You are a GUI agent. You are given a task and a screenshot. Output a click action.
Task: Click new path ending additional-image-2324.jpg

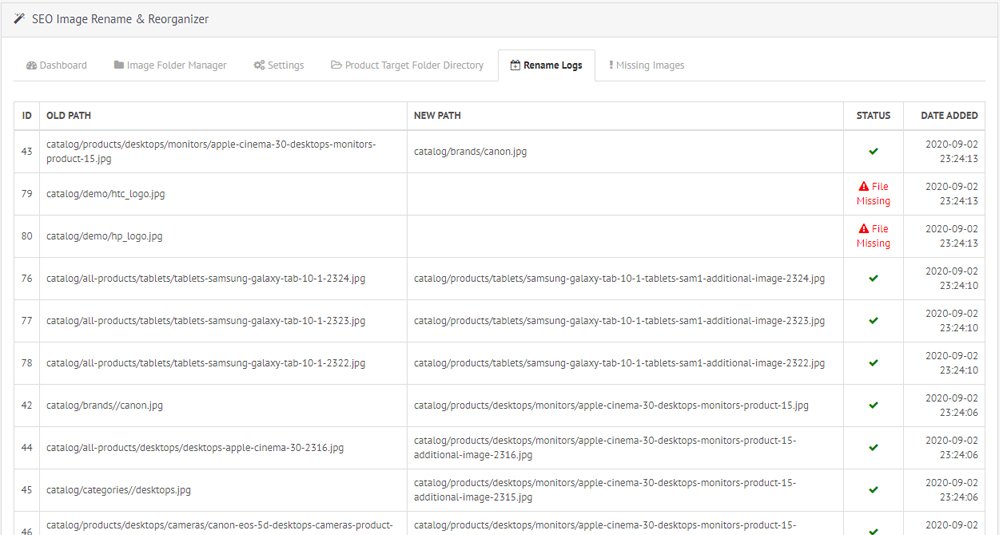(x=619, y=279)
